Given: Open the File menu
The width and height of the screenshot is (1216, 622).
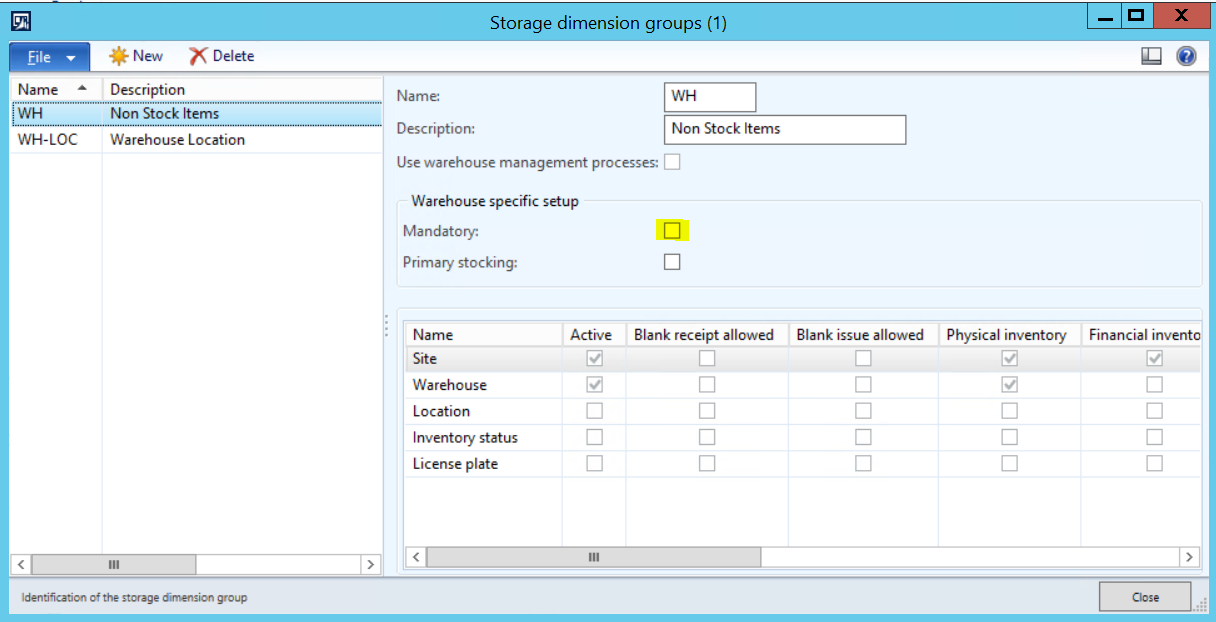Looking at the screenshot, I should pos(40,56).
